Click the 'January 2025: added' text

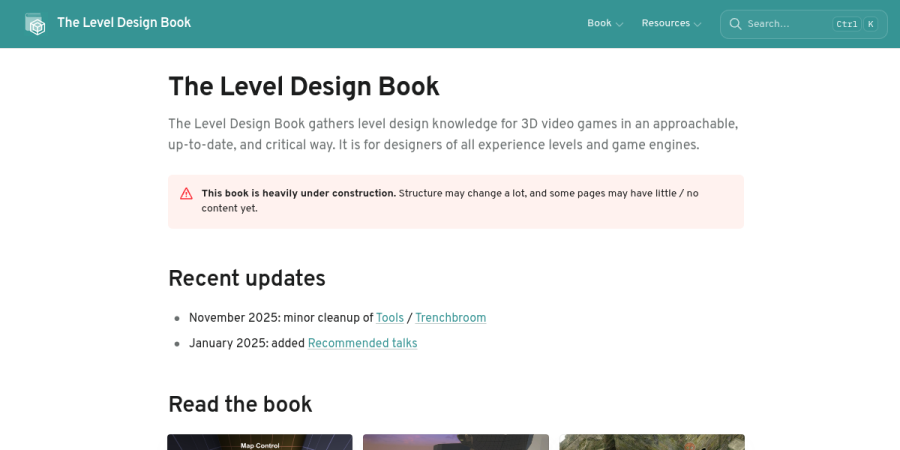pyautogui.click(x=247, y=343)
